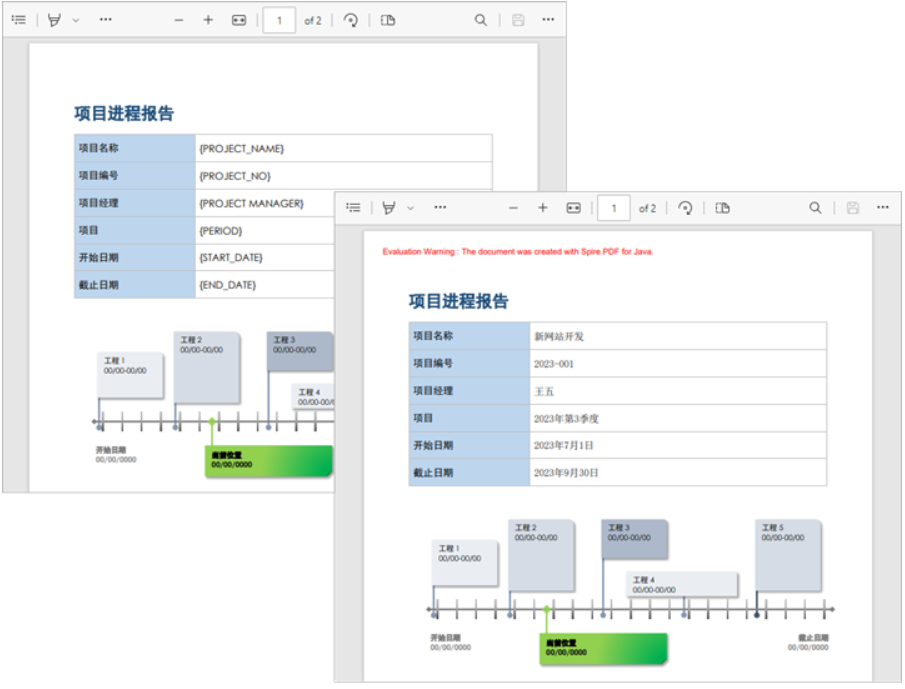Click the 工程 2 box in back window

point(207,368)
